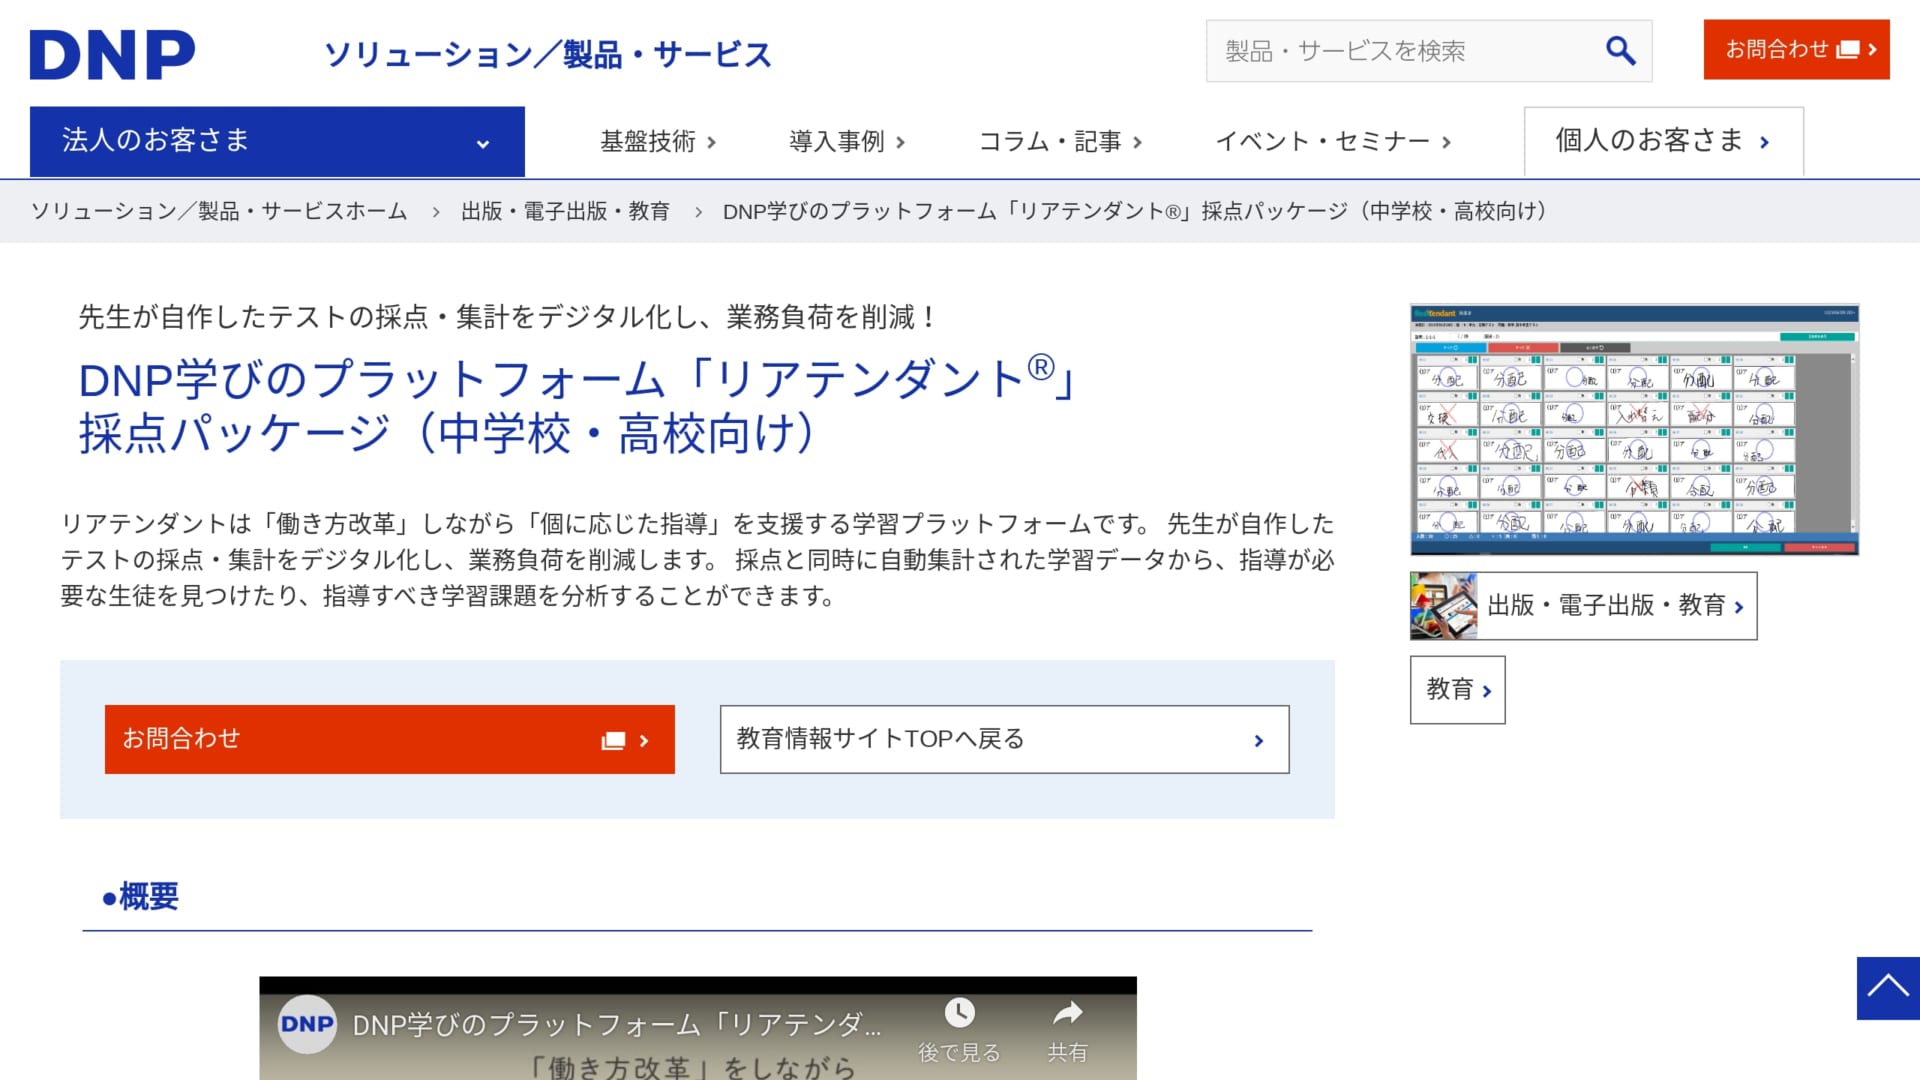Open the 導入事例 menu
This screenshot has height=1080, width=1920.
click(x=847, y=142)
